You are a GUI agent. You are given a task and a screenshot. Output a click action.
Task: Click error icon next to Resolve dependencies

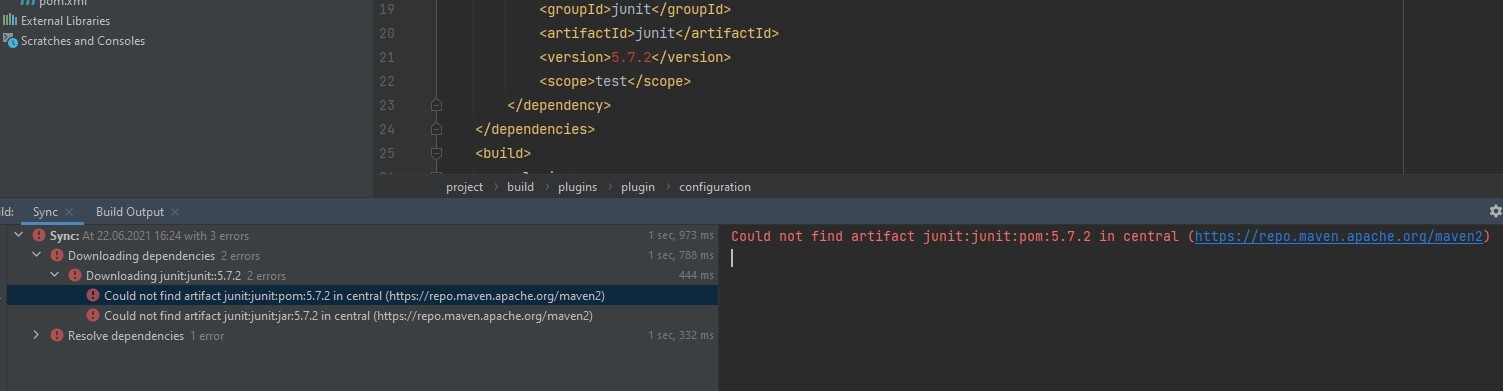tap(57, 336)
